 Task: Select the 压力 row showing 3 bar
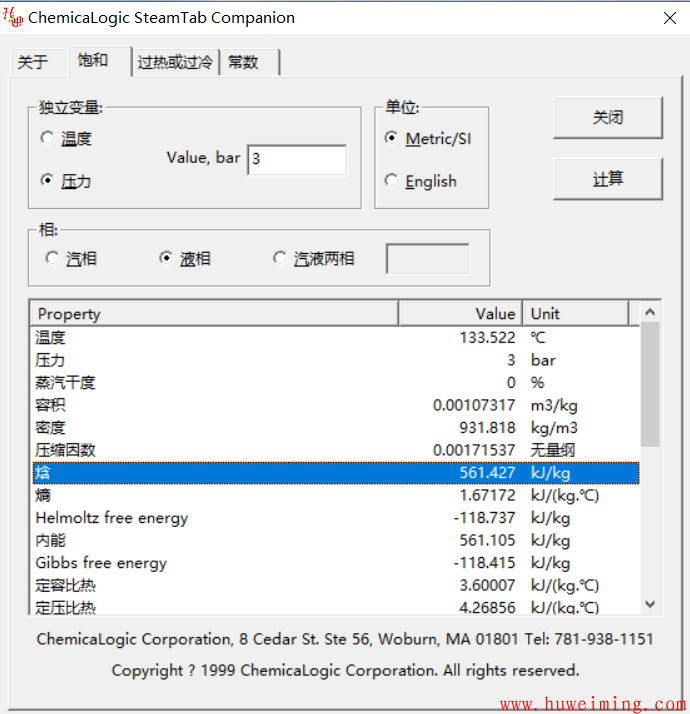336,360
